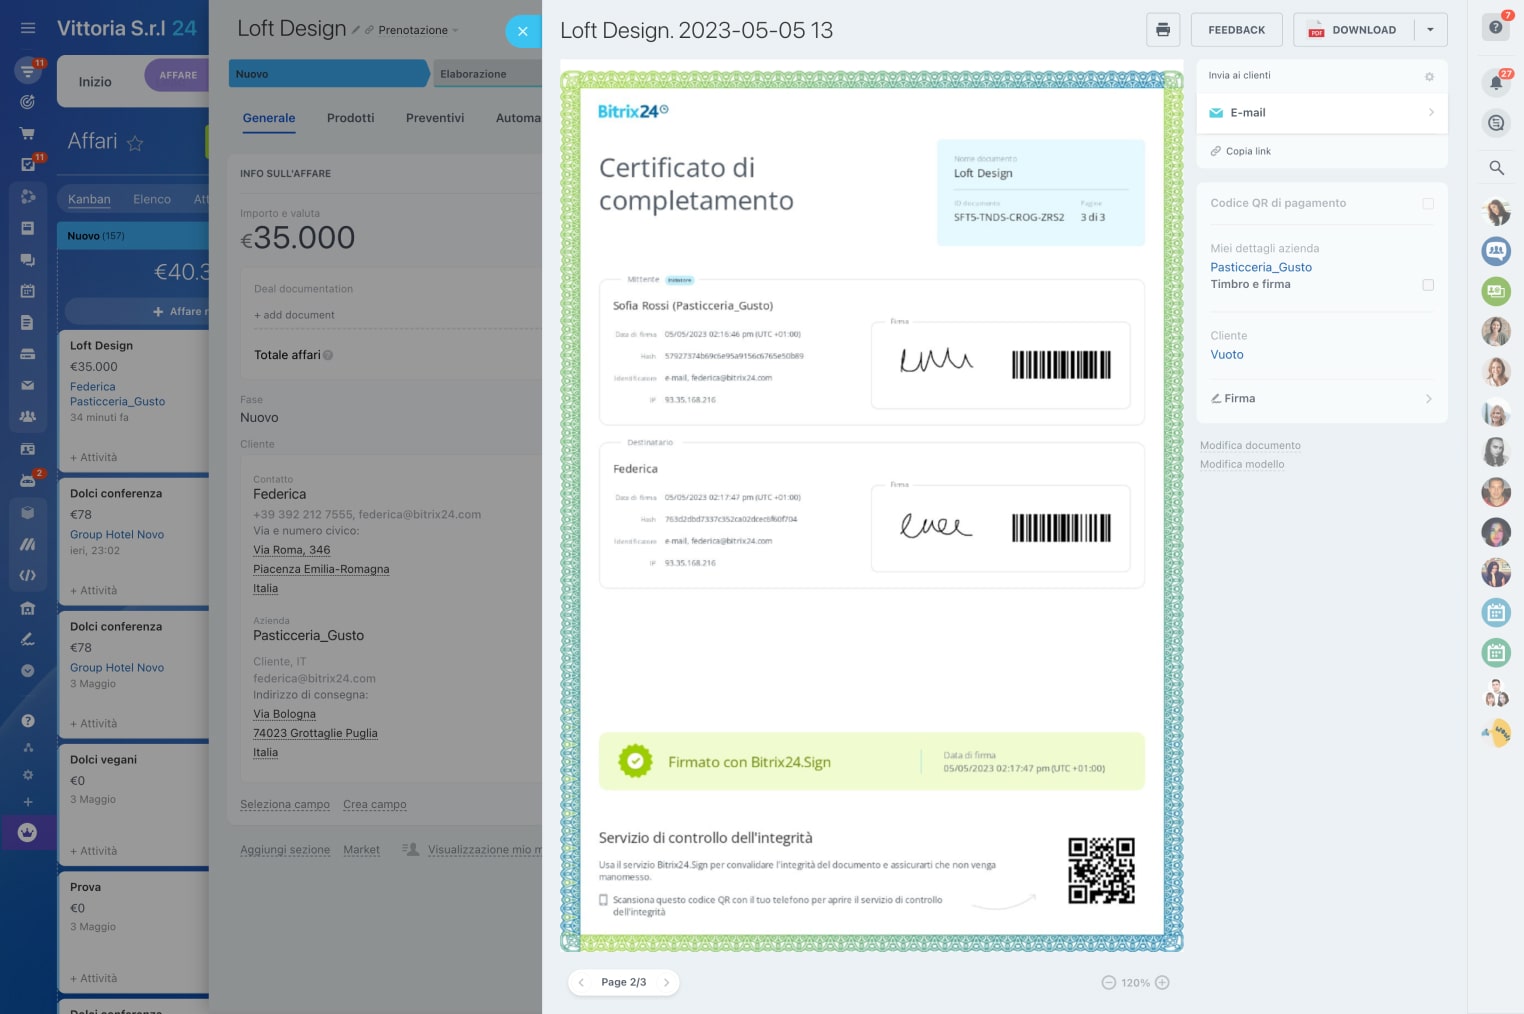
Task: Click the settings gear in Invia ai clienti
Action: coord(1429,76)
